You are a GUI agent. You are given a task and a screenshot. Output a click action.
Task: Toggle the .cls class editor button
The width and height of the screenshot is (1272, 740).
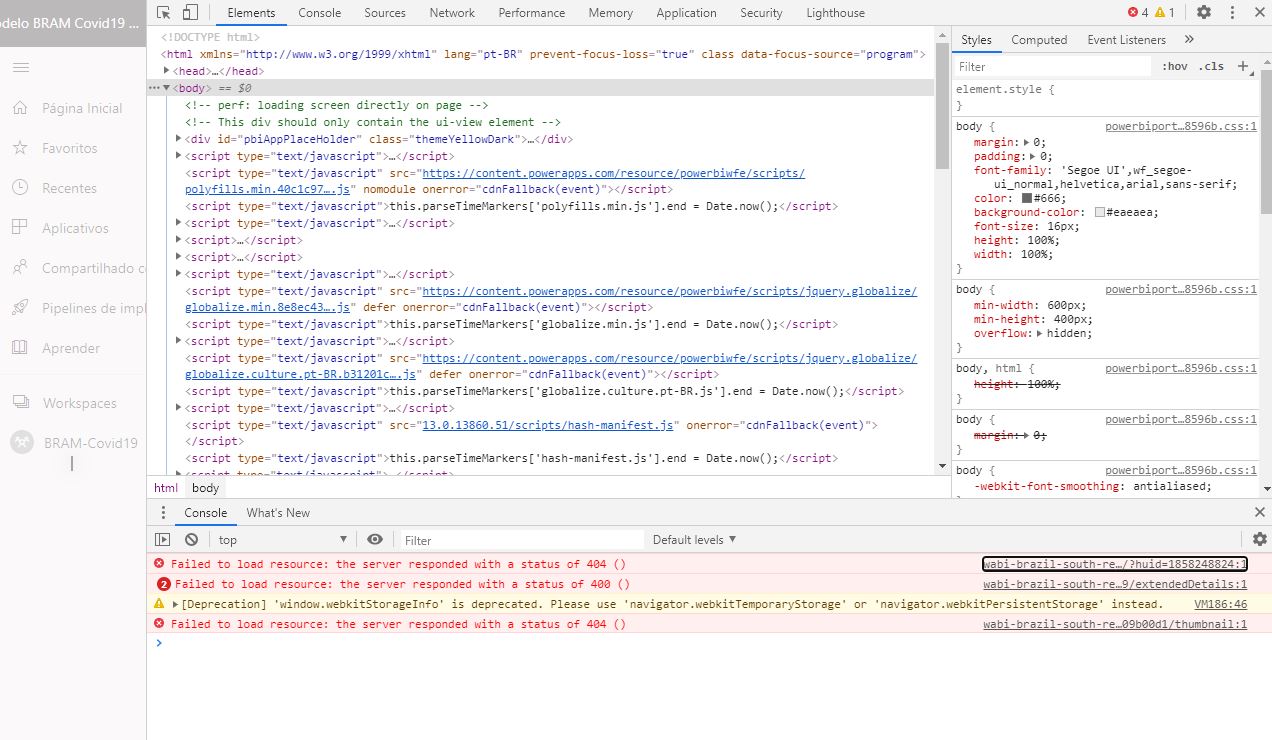coord(1212,66)
